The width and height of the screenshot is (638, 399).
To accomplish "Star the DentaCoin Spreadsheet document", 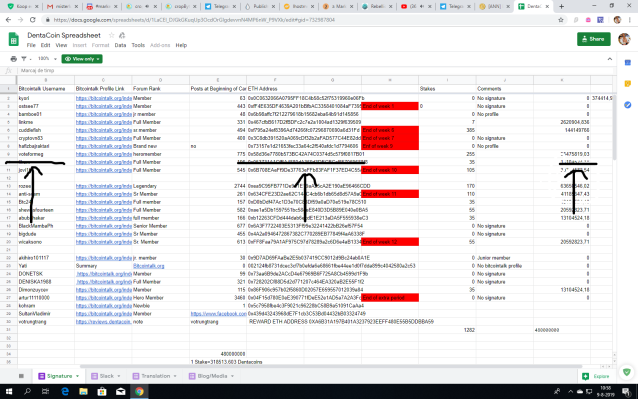I will coord(111,35).
